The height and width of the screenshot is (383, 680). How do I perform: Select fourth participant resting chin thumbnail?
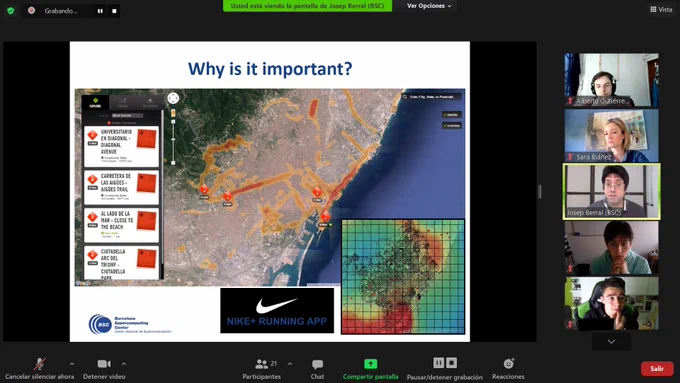click(x=611, y=248)
